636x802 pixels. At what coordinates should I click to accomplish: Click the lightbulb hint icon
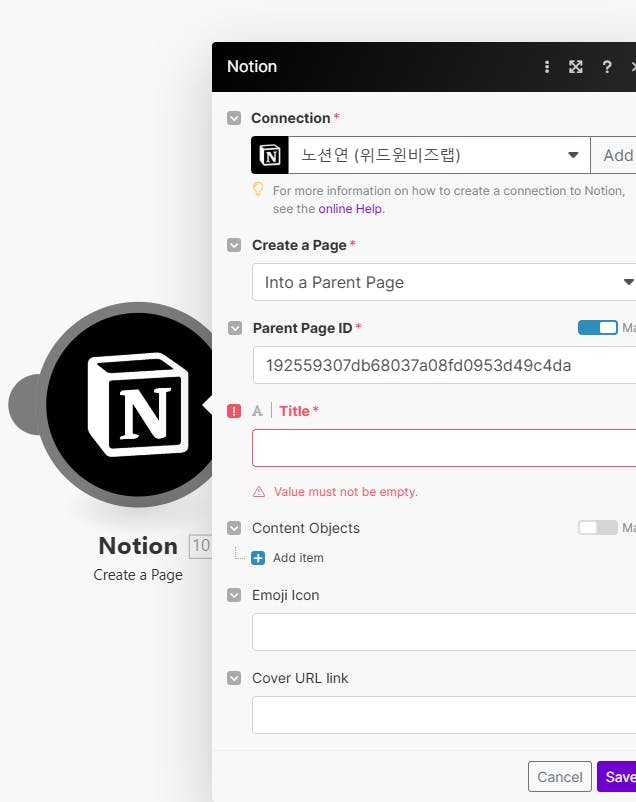[x=258, y=189]
